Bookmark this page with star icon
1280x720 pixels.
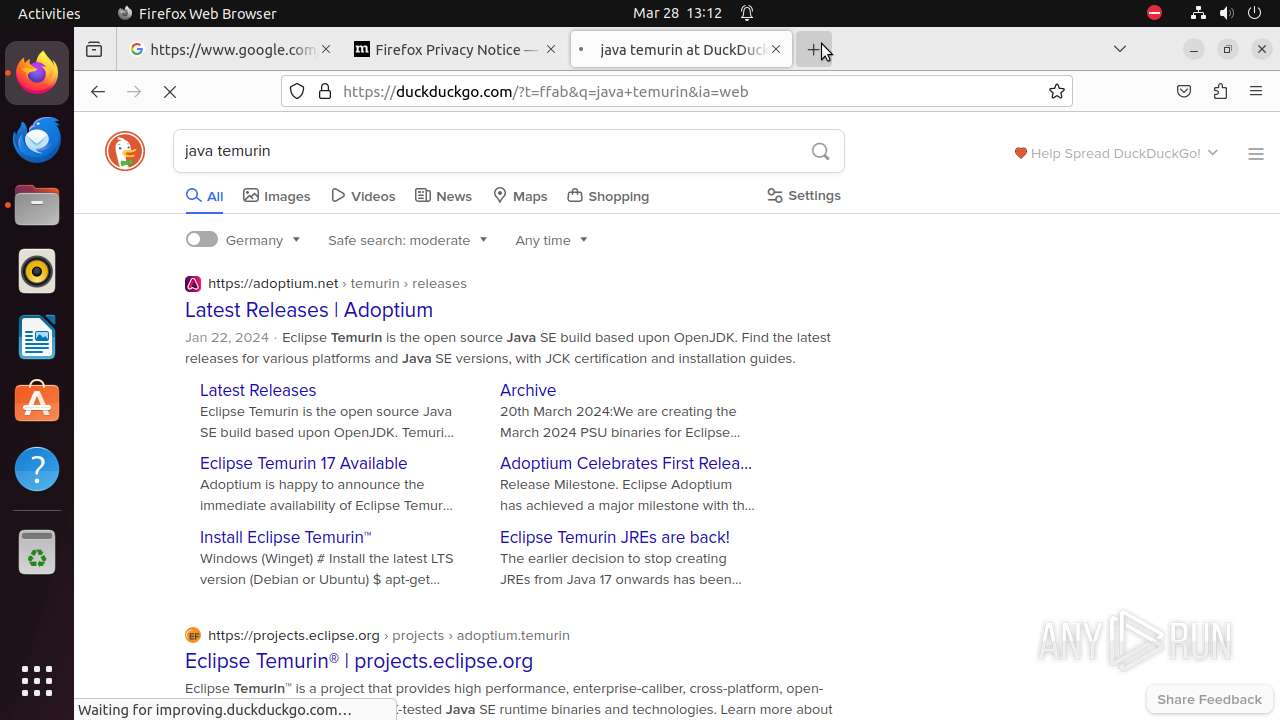[x=1057, y=91]
